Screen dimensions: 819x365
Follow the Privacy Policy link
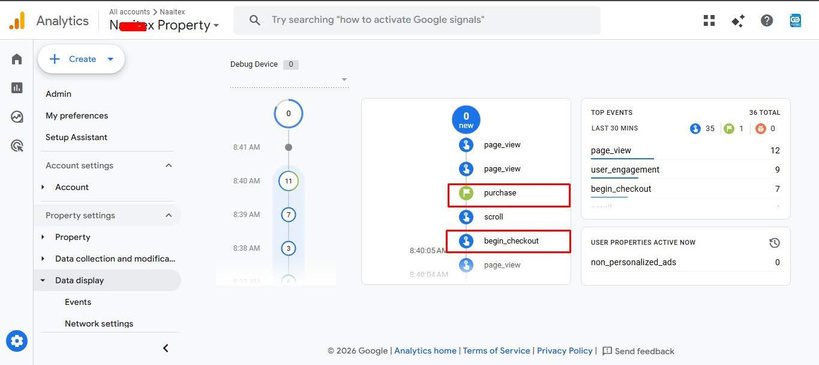tap(565, 351)
